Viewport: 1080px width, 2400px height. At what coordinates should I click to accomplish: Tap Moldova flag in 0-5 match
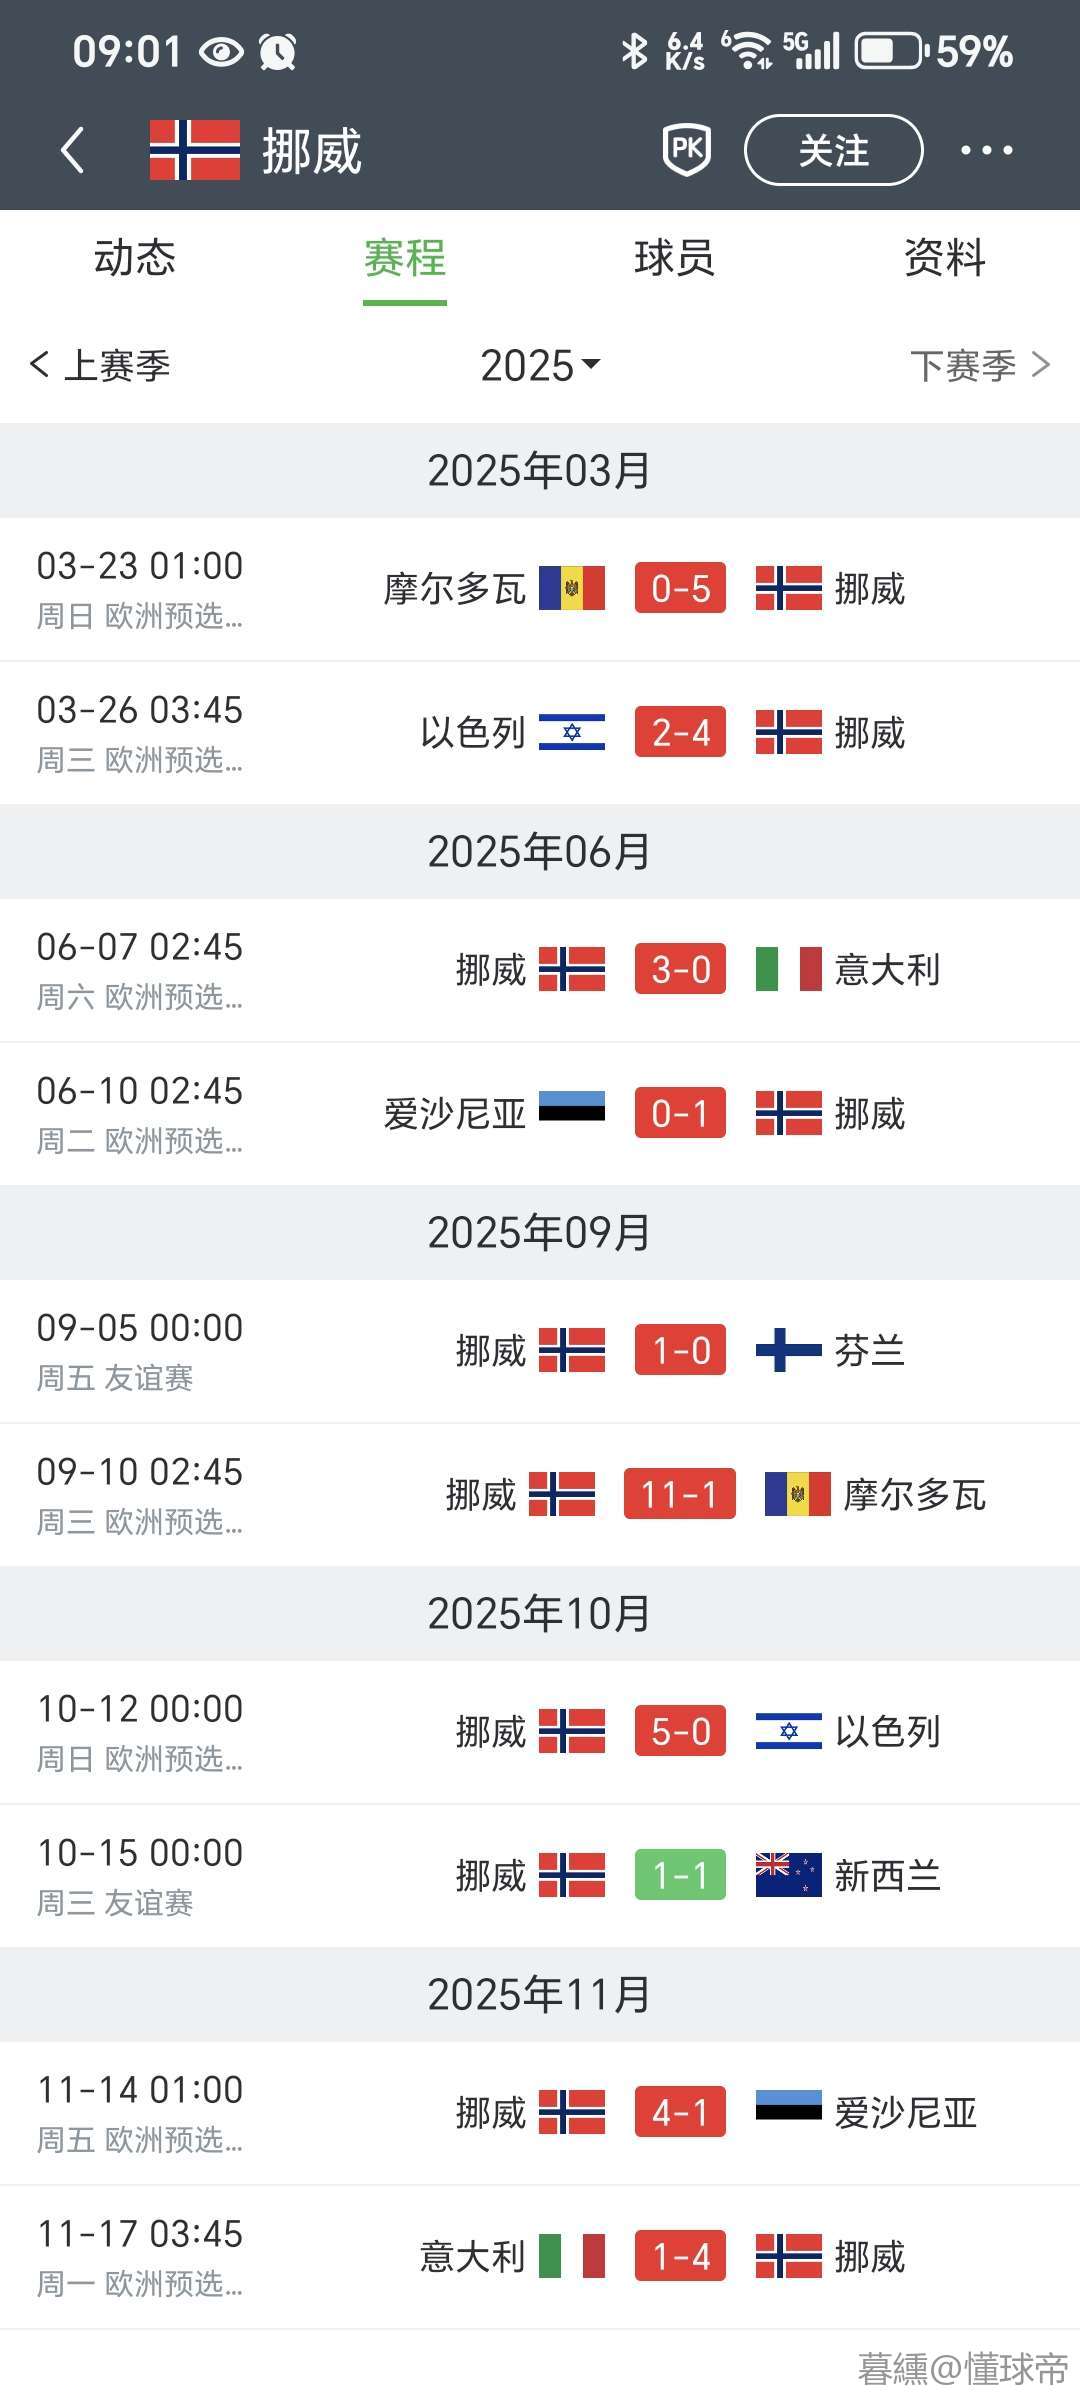point(572,588)
